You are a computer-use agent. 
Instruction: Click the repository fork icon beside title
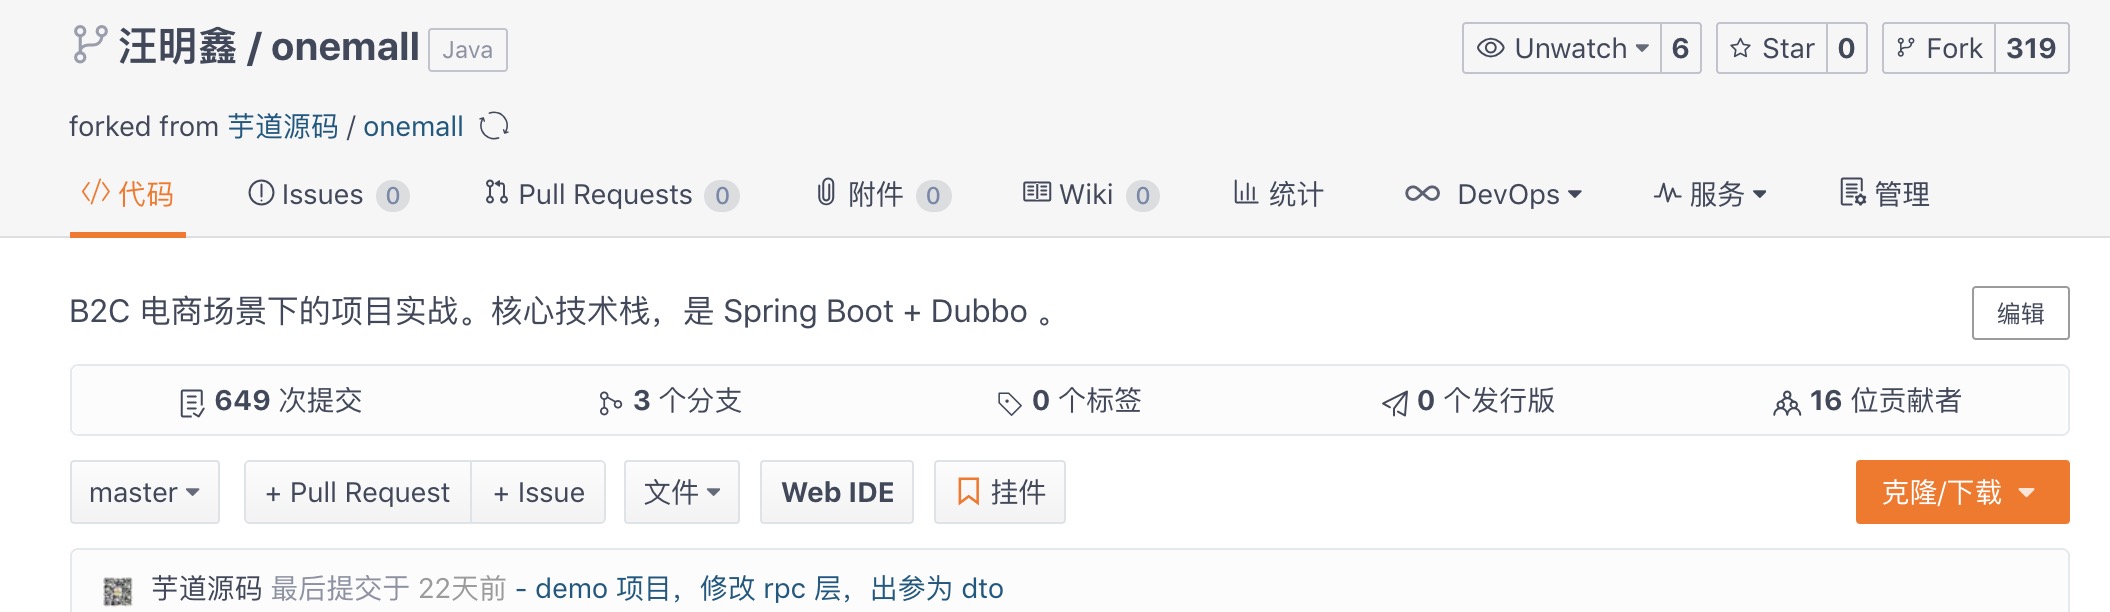click(89, 45)
